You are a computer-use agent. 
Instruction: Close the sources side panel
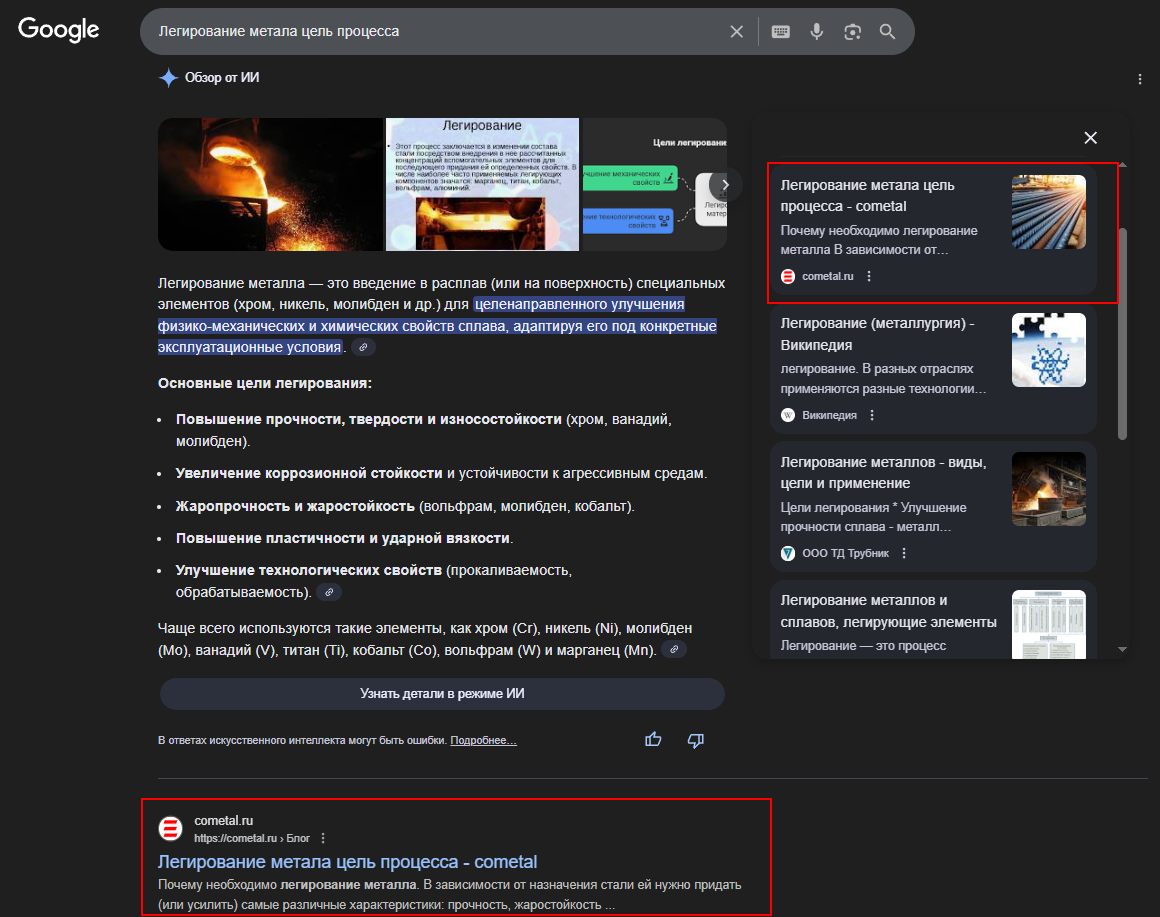tap(1091, 138)
